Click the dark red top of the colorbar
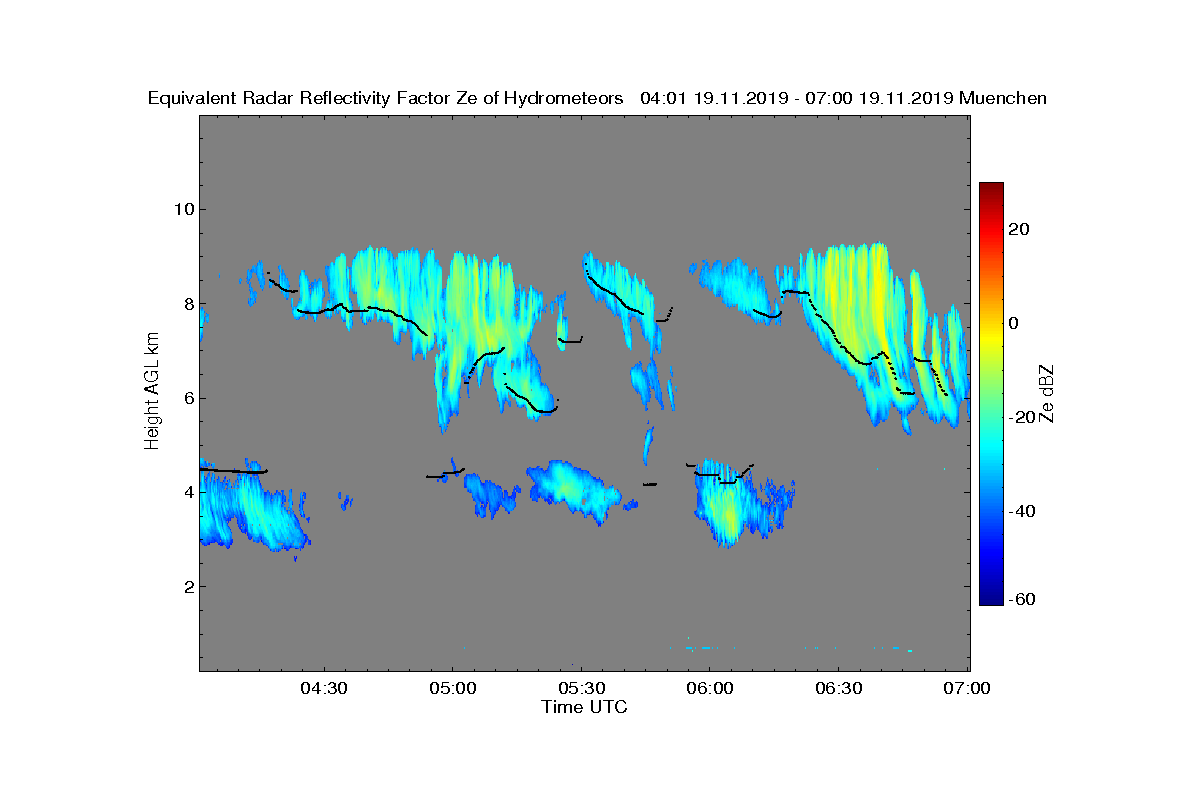 coord(991,190)
